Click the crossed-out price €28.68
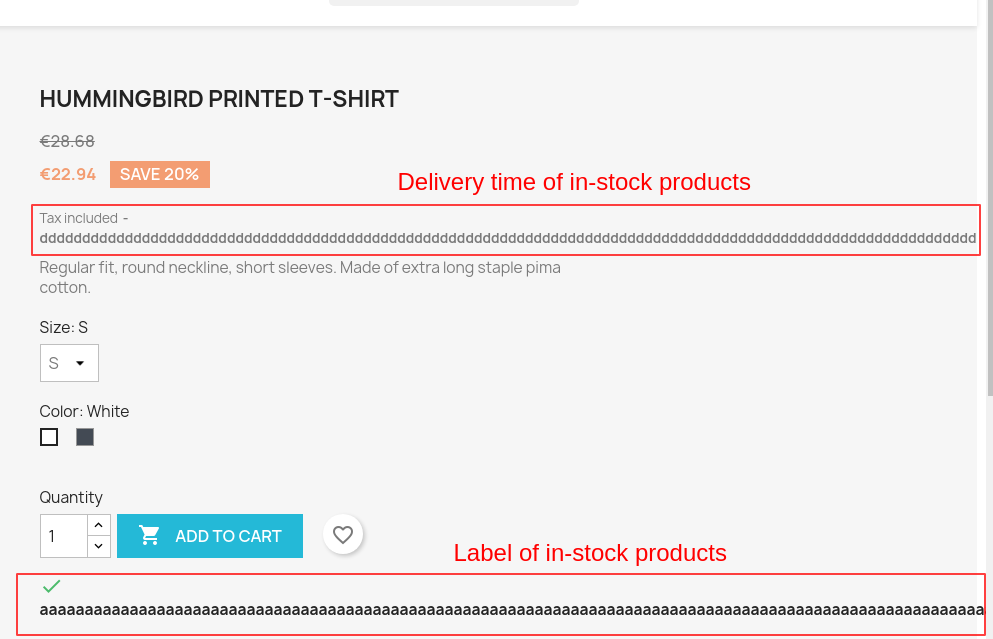Image resolution: width=993 pixels, height=639 pixels. [x=66, y=141]
